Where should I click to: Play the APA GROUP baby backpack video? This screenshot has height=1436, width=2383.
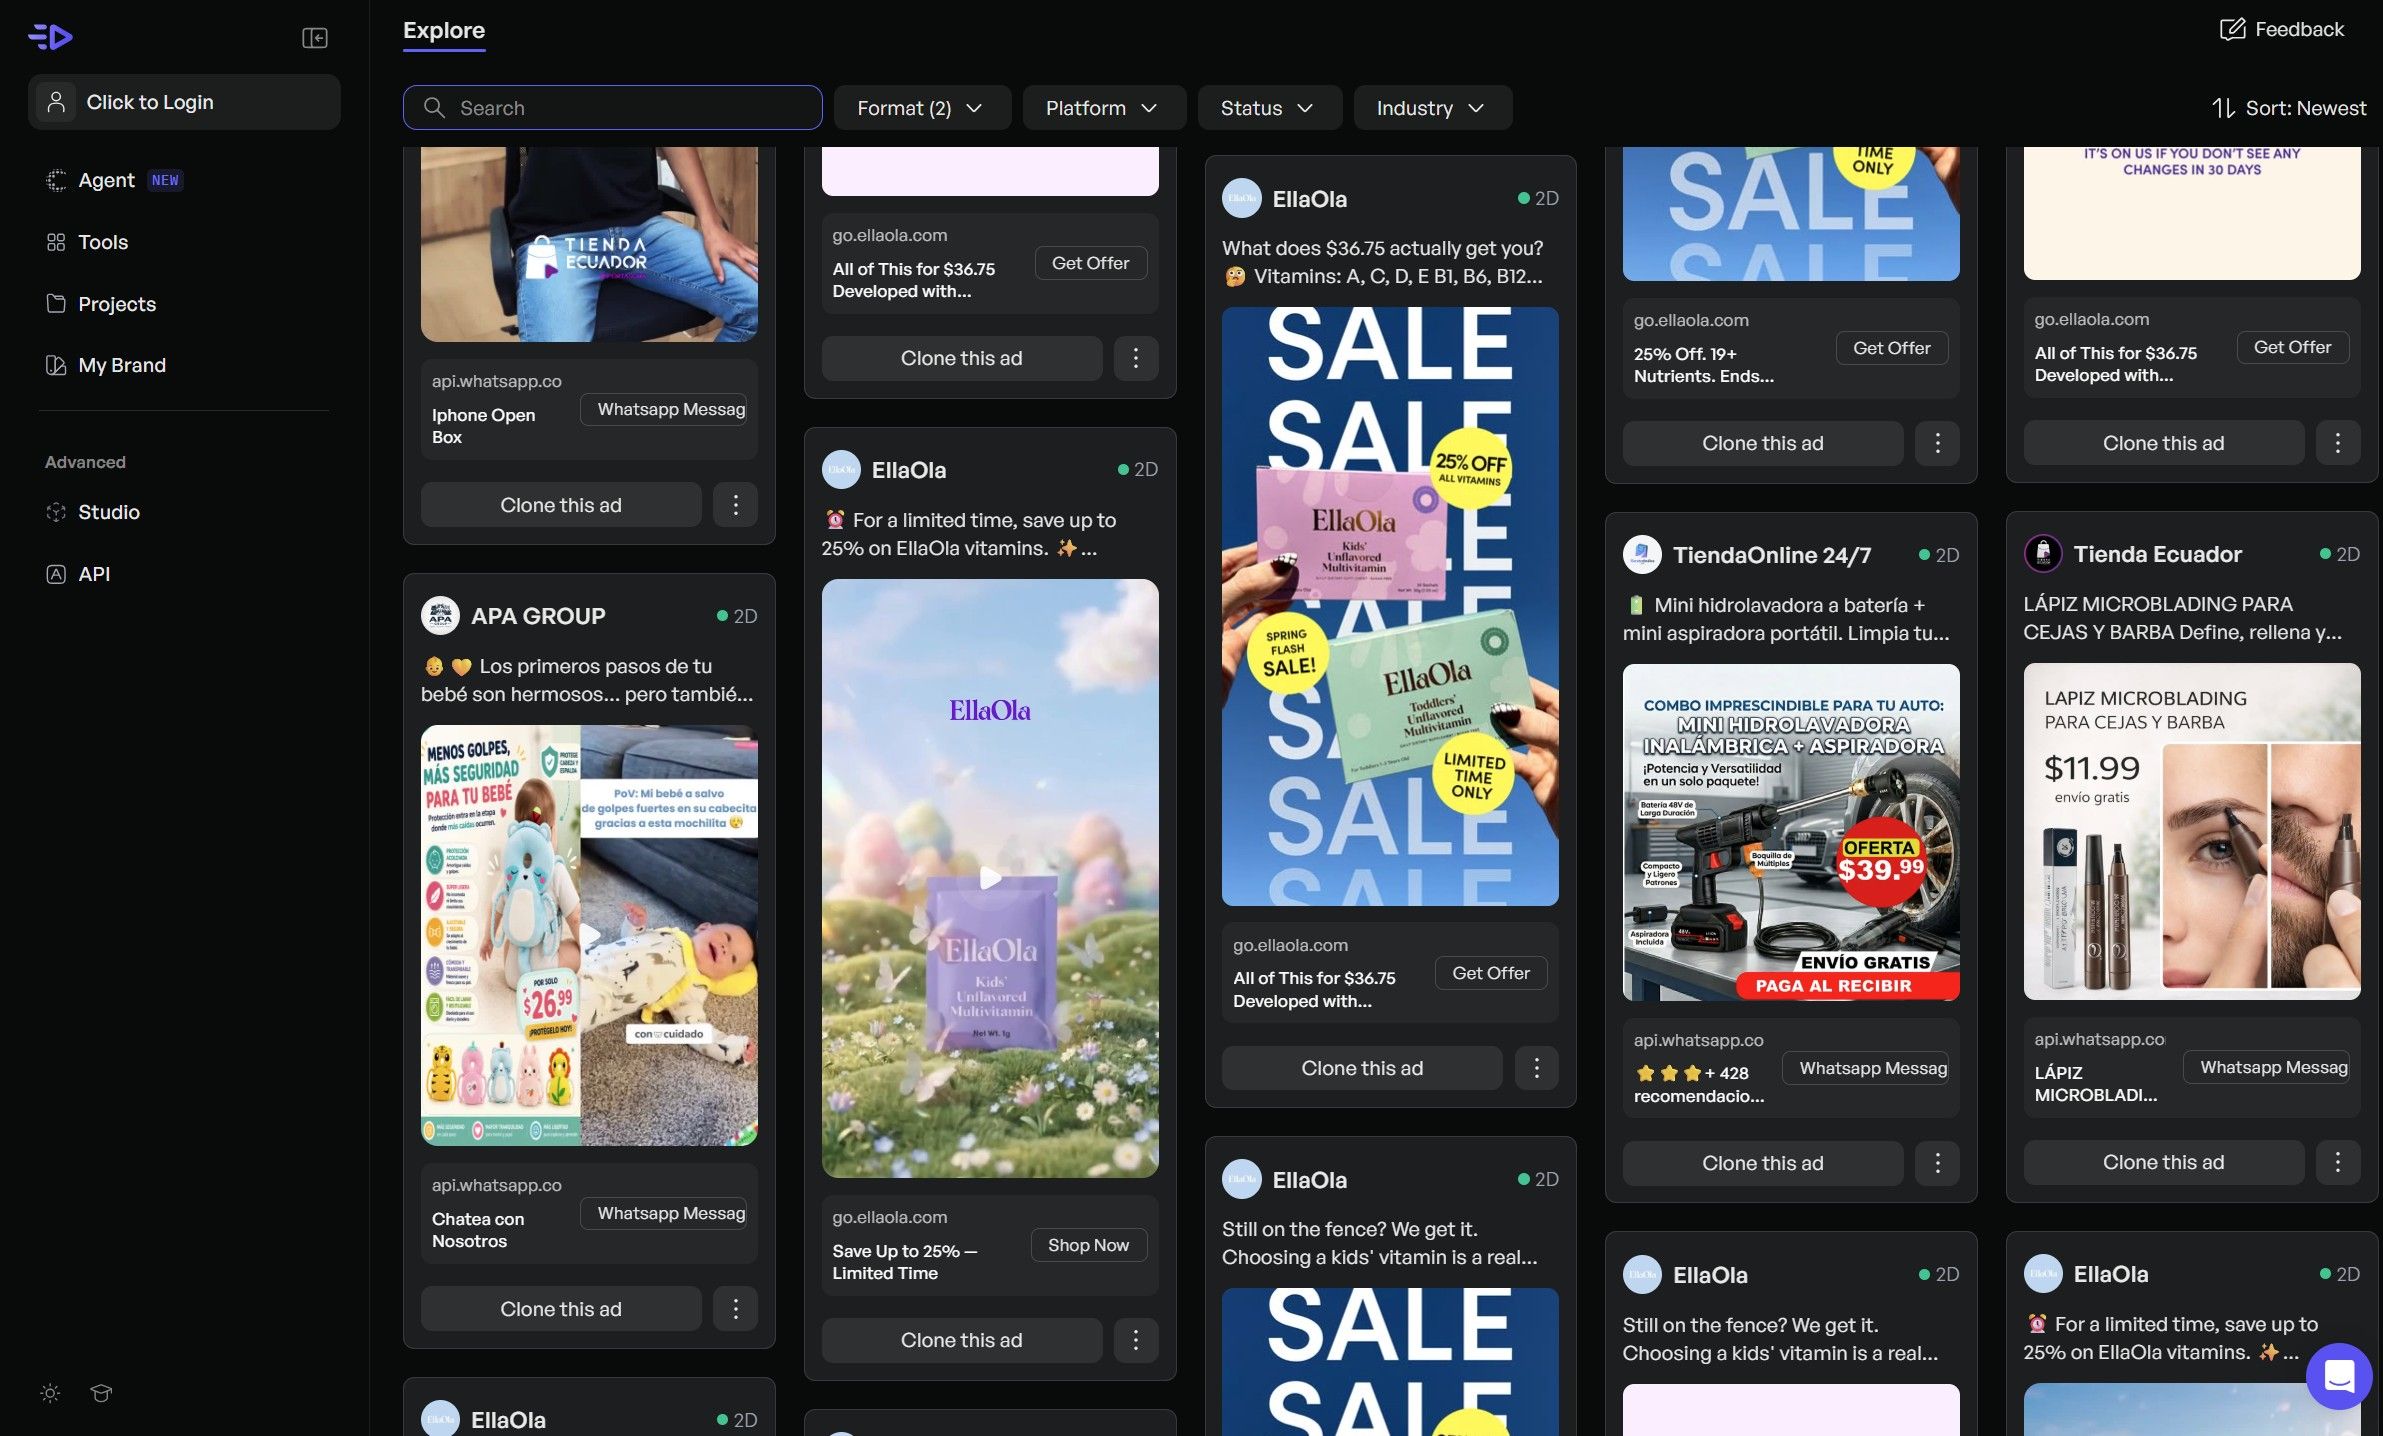point(589,935)
